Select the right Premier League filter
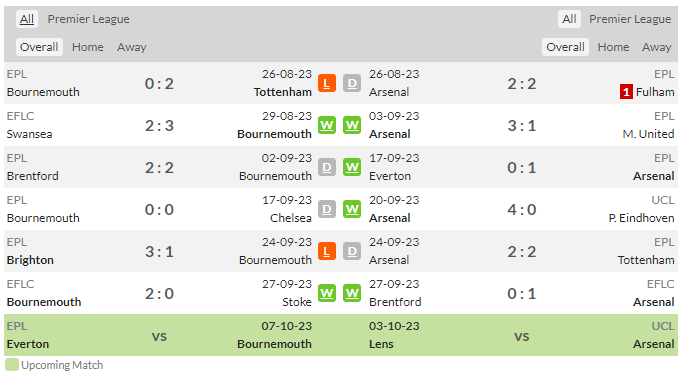This screenshot has width=682, height=386. (x=630, y=19)
